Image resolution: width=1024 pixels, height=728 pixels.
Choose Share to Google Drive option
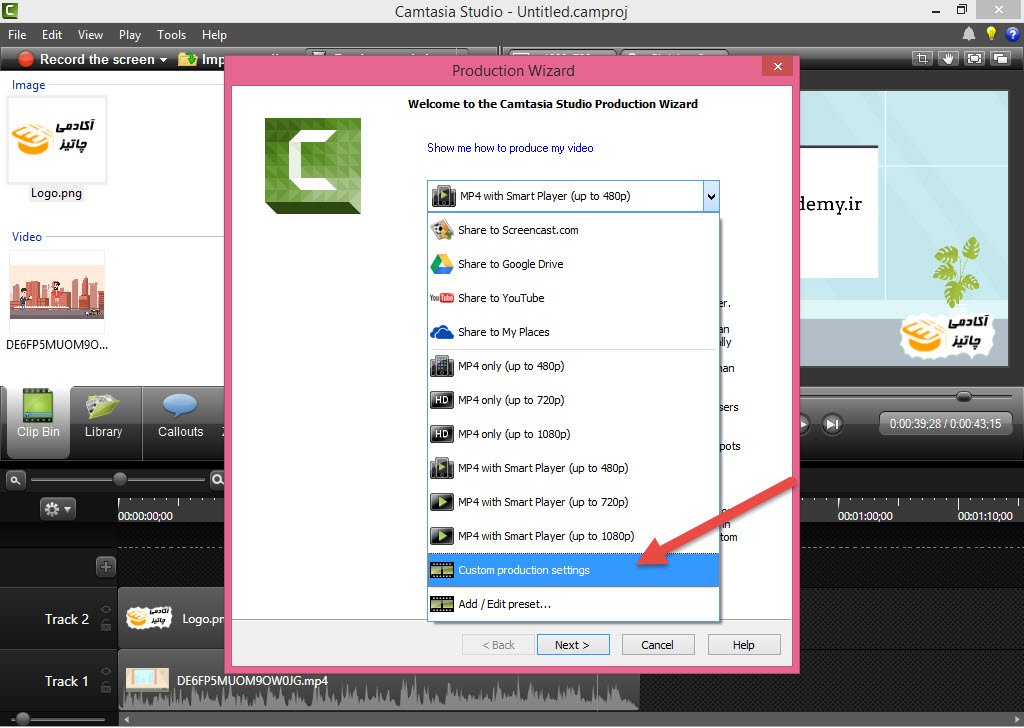(573, 264)
